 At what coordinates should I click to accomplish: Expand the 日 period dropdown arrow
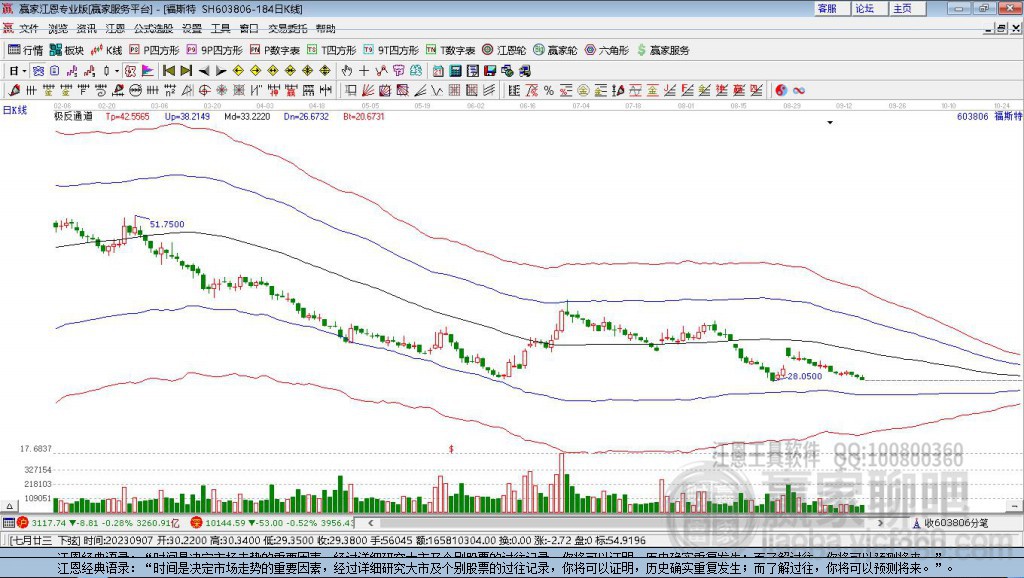point(24,71)
